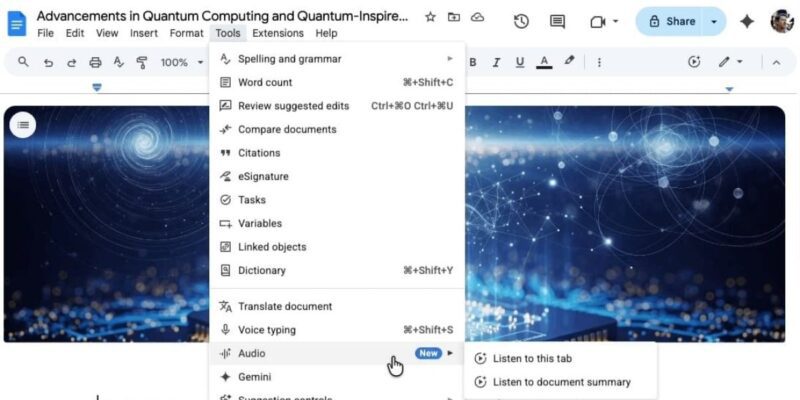Click the Google Docs home icon
The width and height of the screenshot is (800, 400).
(x=16, y=24)
